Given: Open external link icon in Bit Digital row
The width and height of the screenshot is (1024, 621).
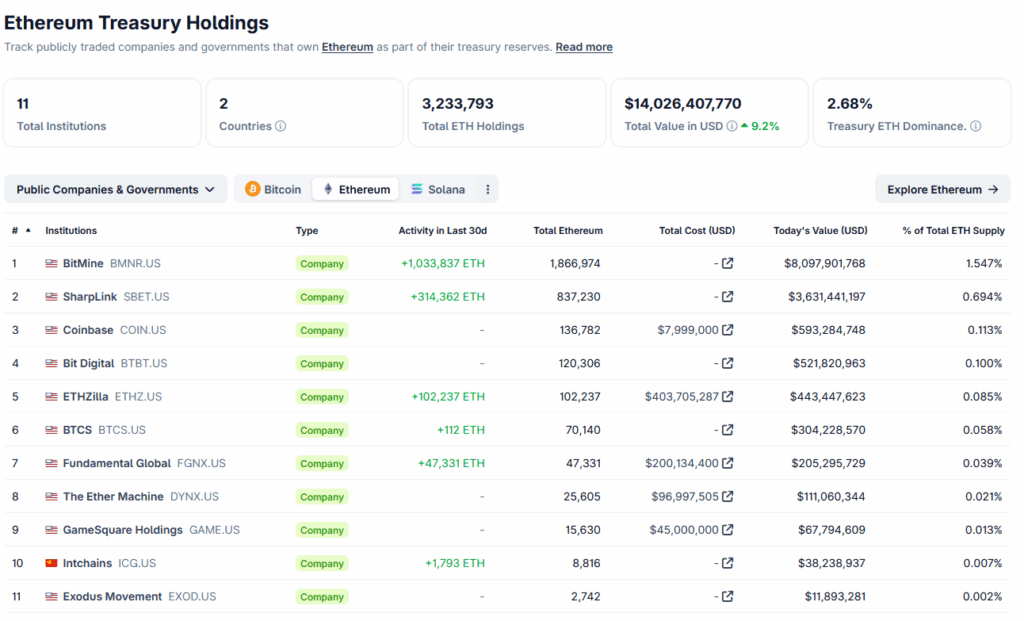Looking at the screenshot, I should coord(728,363).
